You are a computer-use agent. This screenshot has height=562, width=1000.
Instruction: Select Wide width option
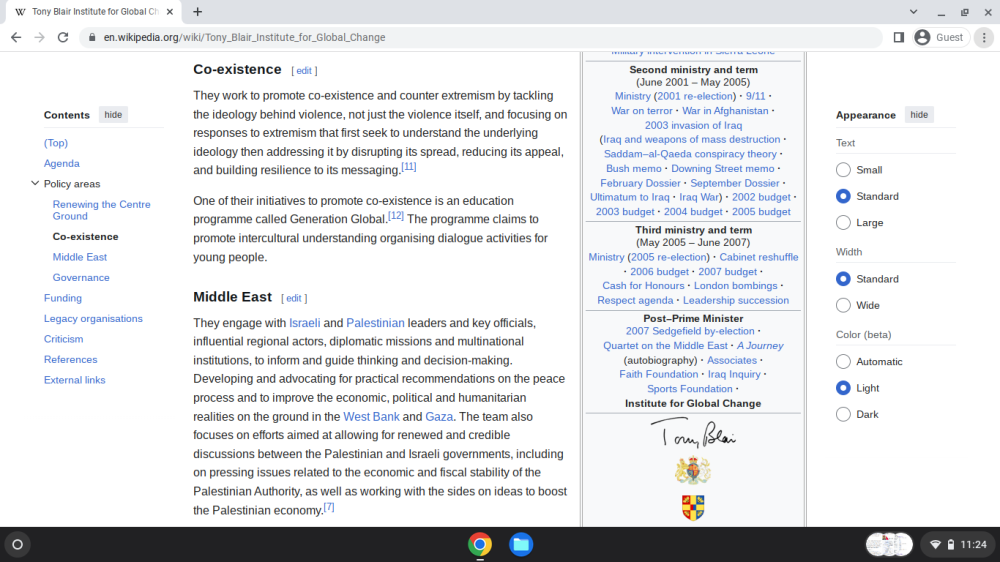[843, 305]
